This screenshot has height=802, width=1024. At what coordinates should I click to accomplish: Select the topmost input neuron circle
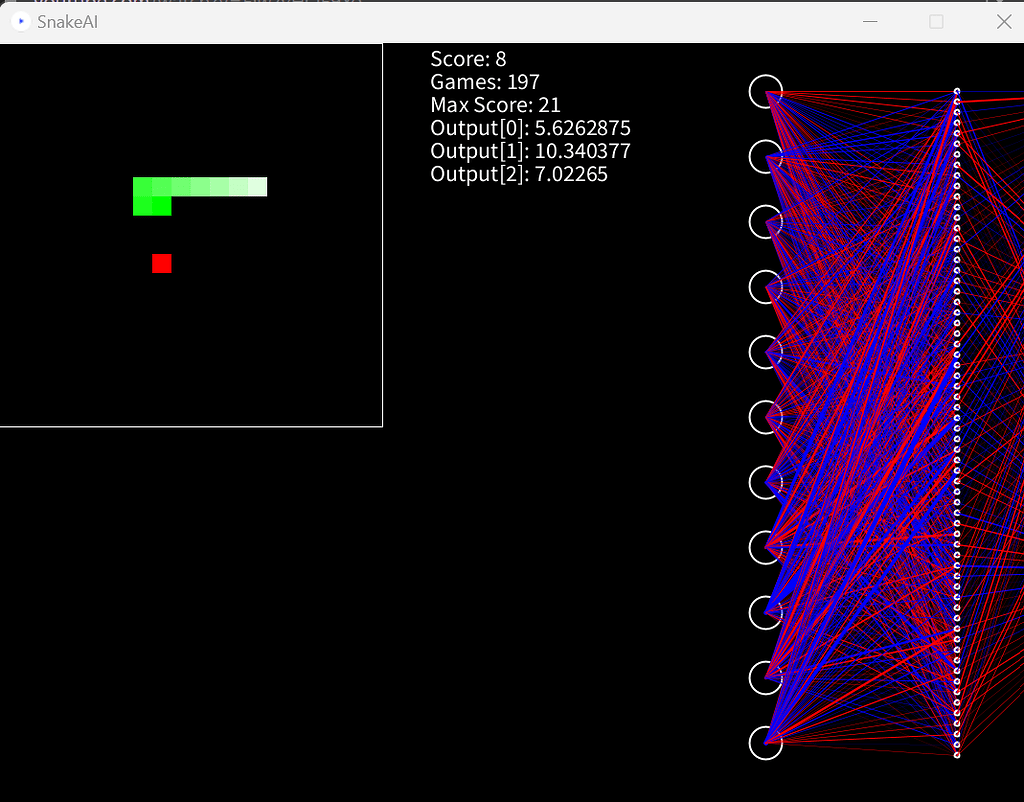click(765, 91)
